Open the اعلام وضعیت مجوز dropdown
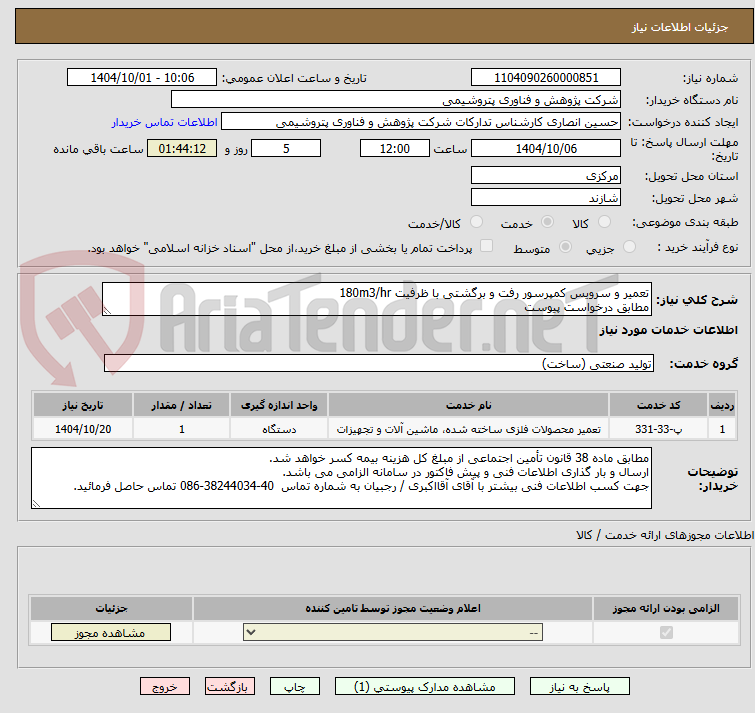 (393, 632)
